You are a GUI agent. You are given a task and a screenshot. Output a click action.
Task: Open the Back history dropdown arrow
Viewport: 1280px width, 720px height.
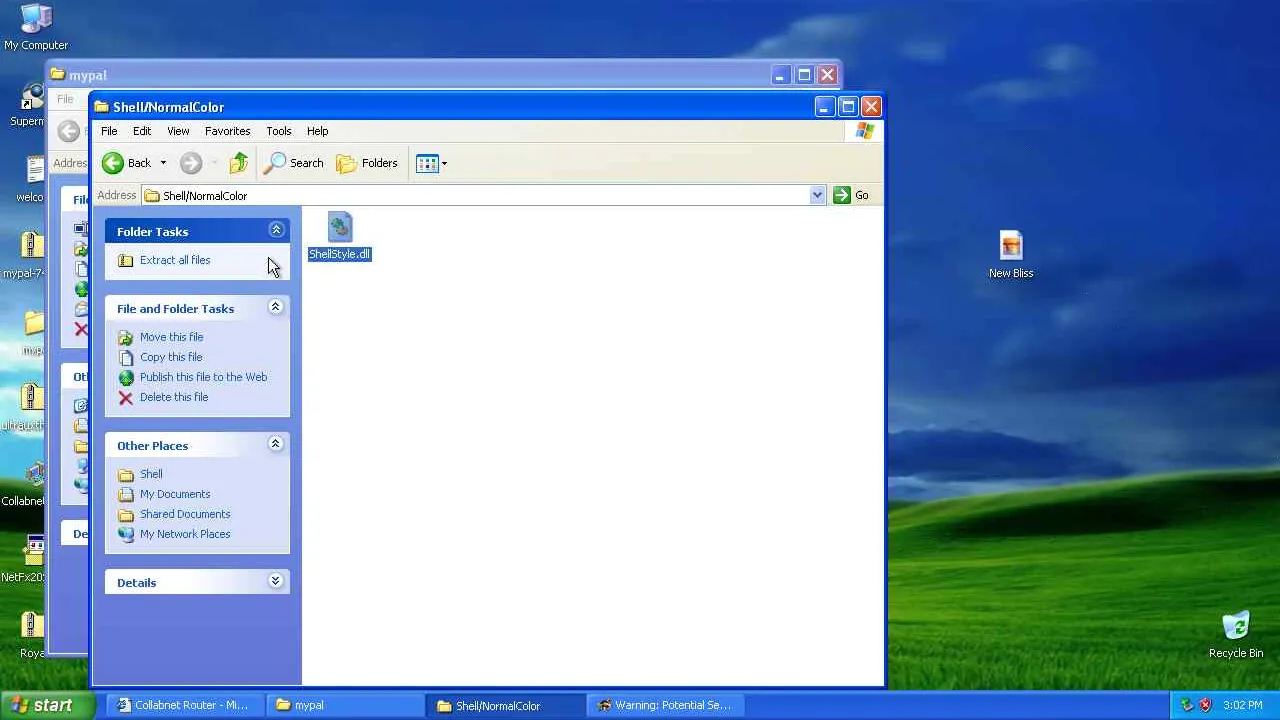click(163, 163)
